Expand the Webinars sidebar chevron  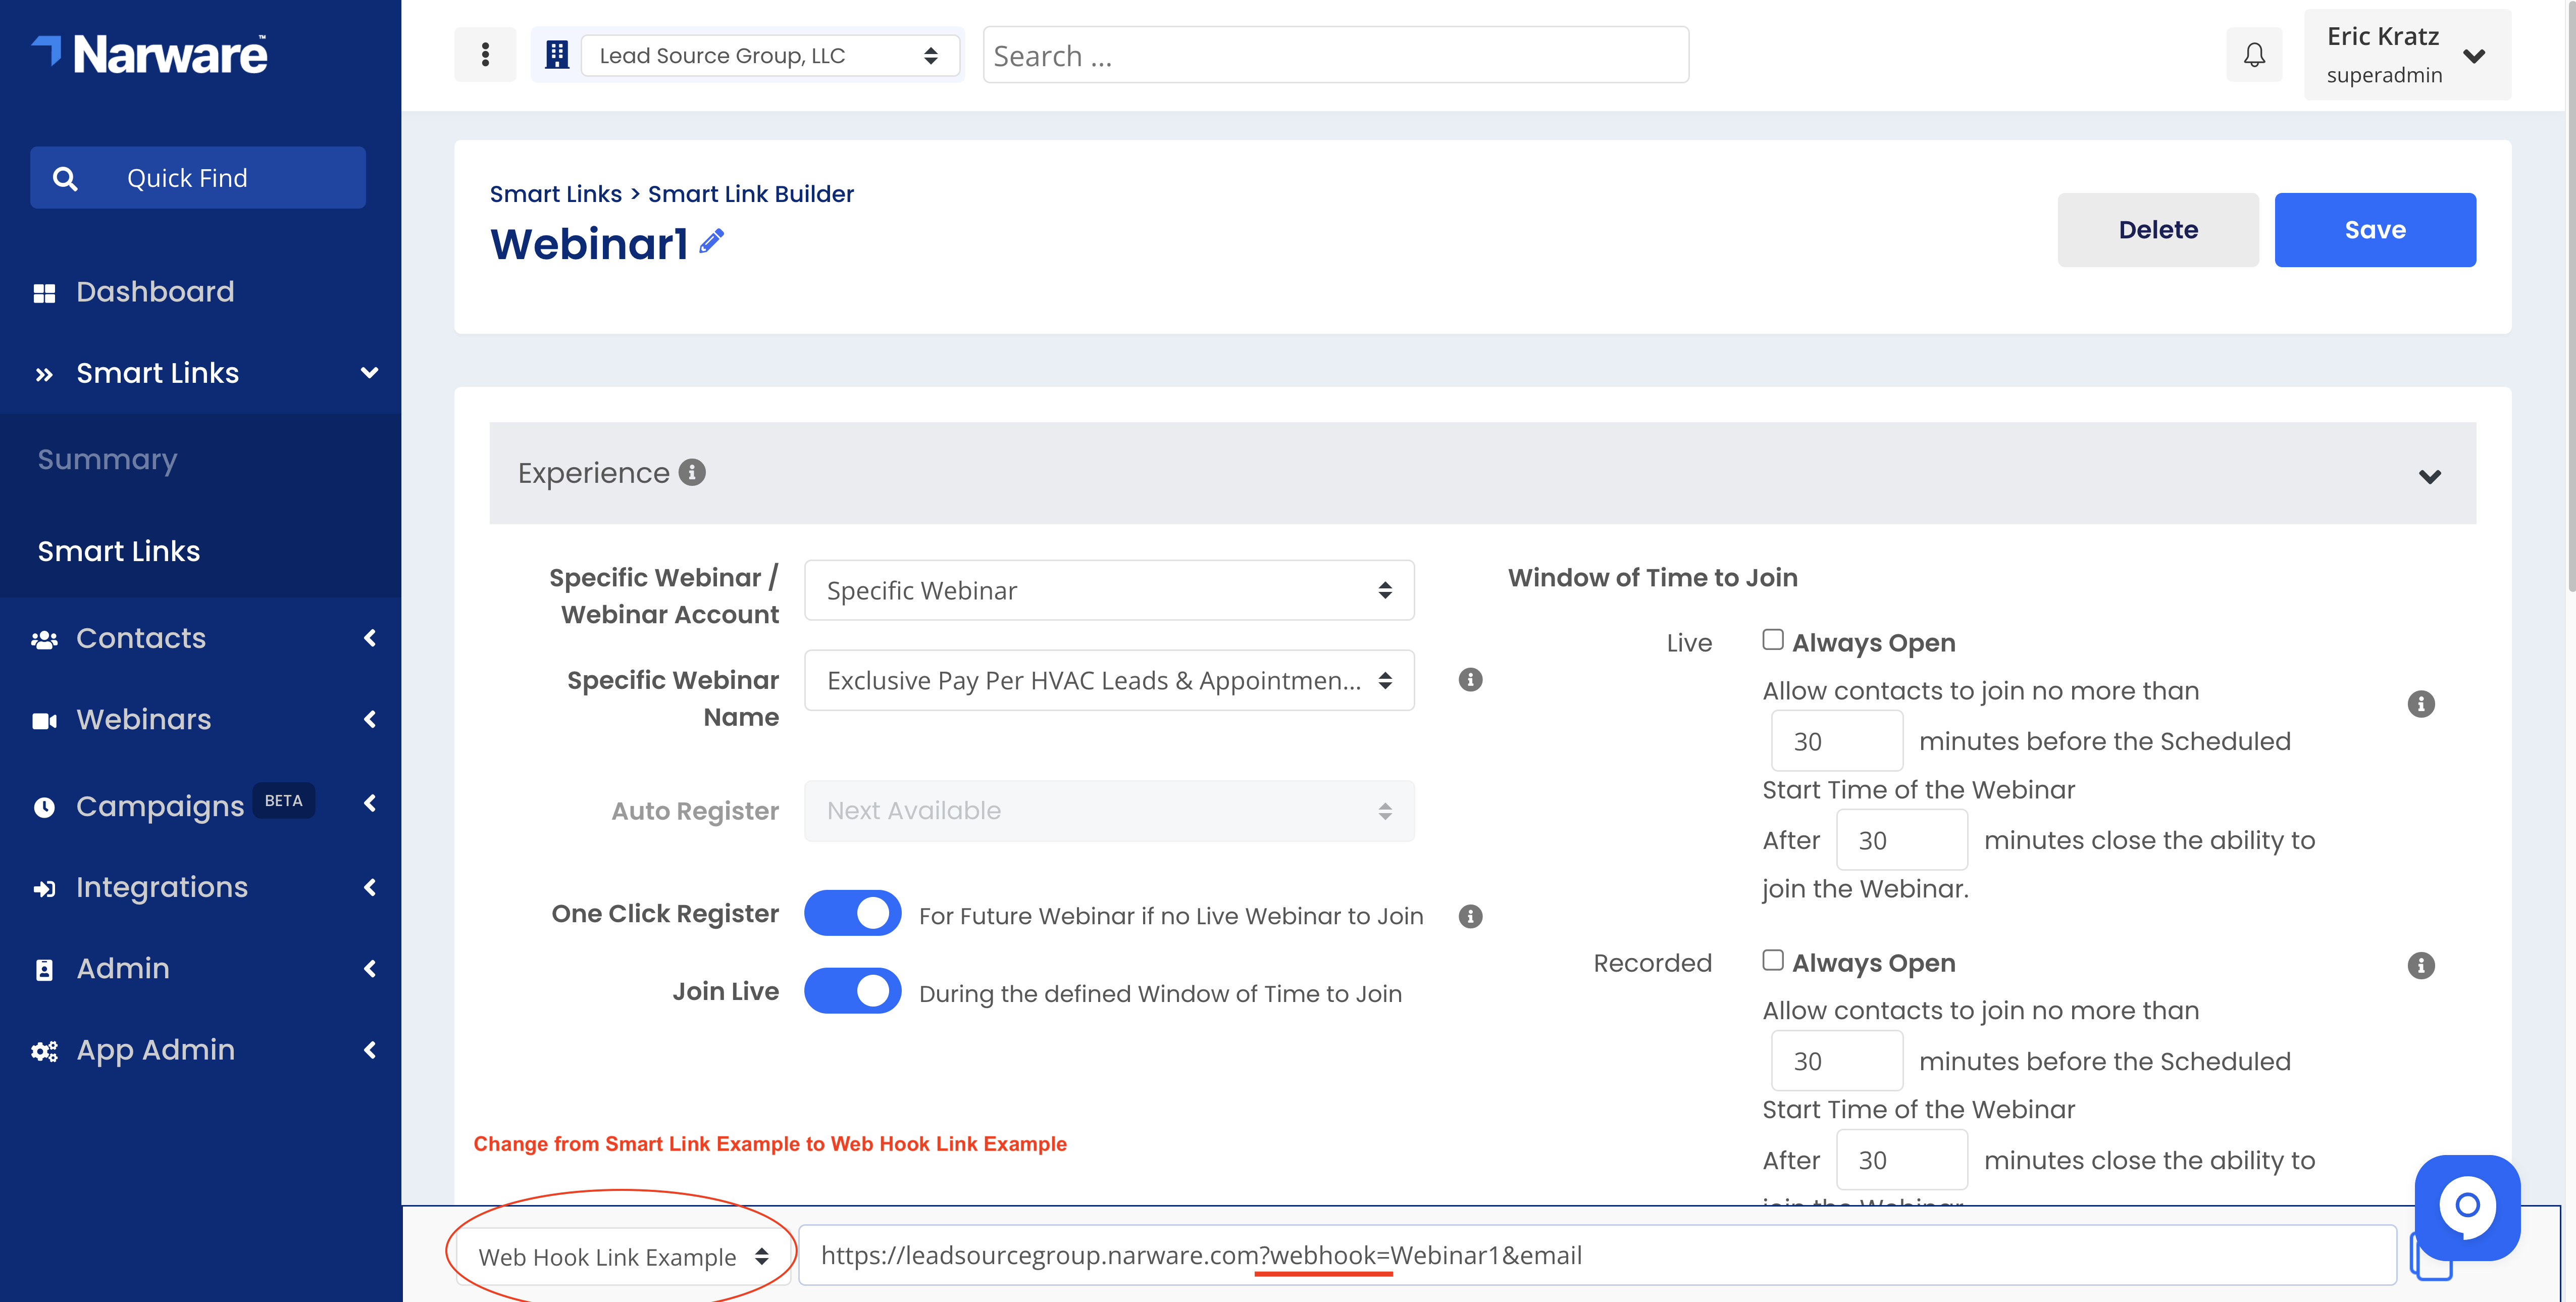point(370,719)
